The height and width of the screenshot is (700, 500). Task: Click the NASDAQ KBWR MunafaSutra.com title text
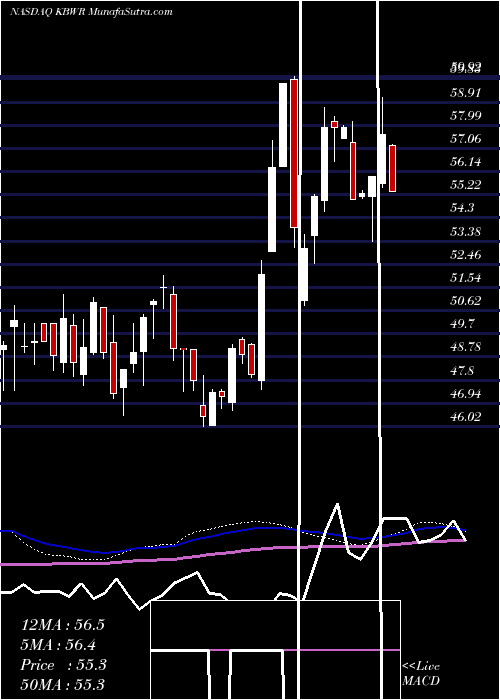[x=91, y=12]
